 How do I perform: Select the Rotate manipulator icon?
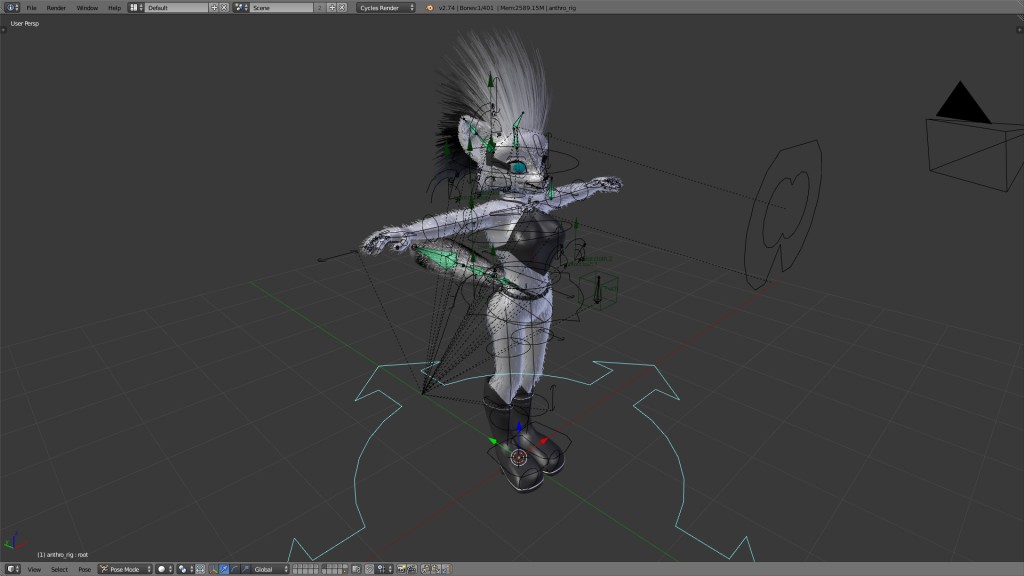[233, 569]
